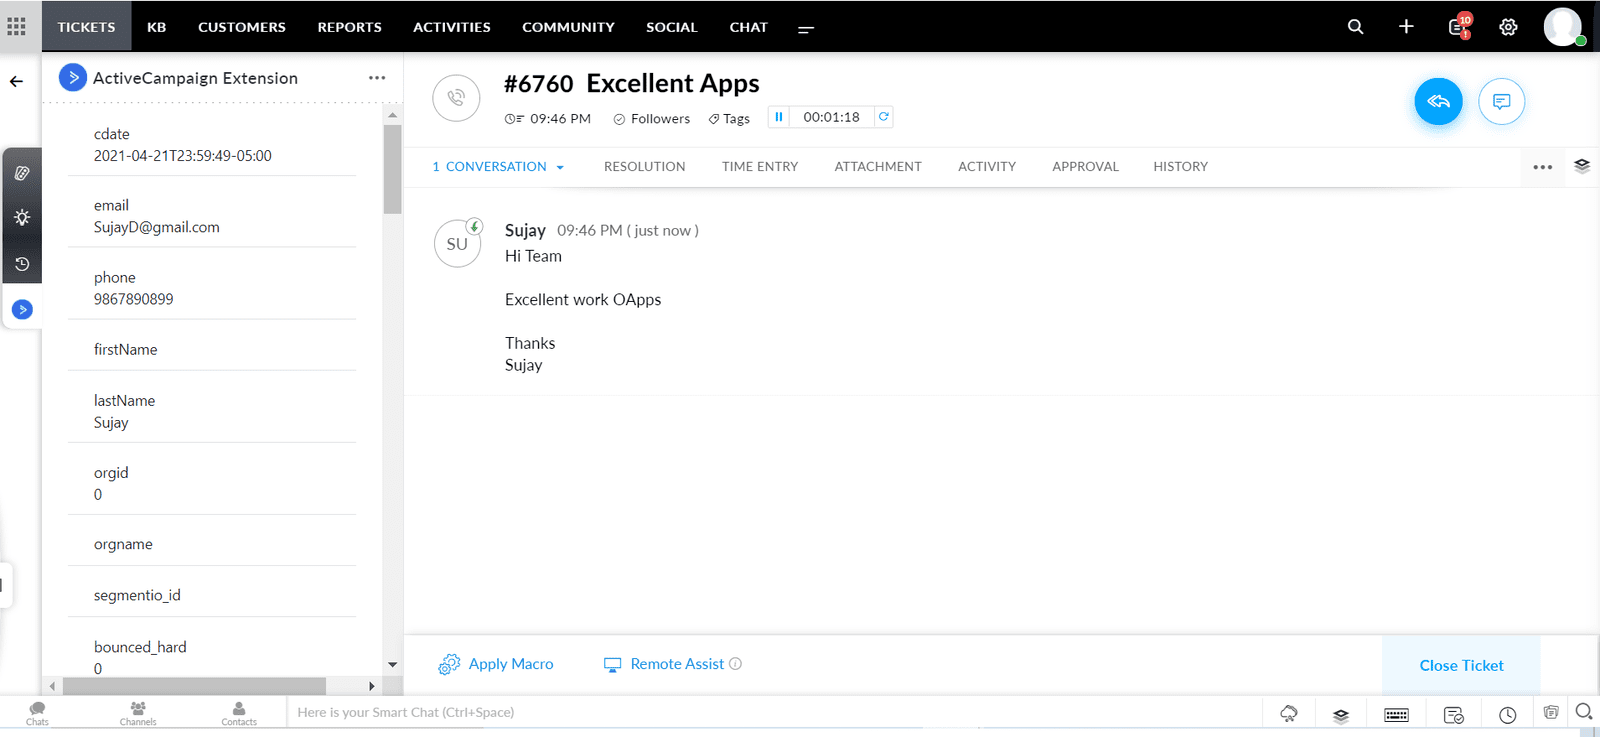
Task: Open the Customers menu
Action: [x=242, y=27]
